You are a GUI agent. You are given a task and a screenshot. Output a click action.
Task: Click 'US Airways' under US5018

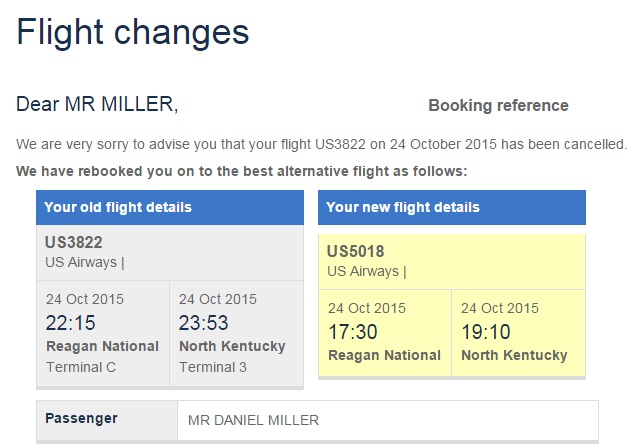coord(364,271)
